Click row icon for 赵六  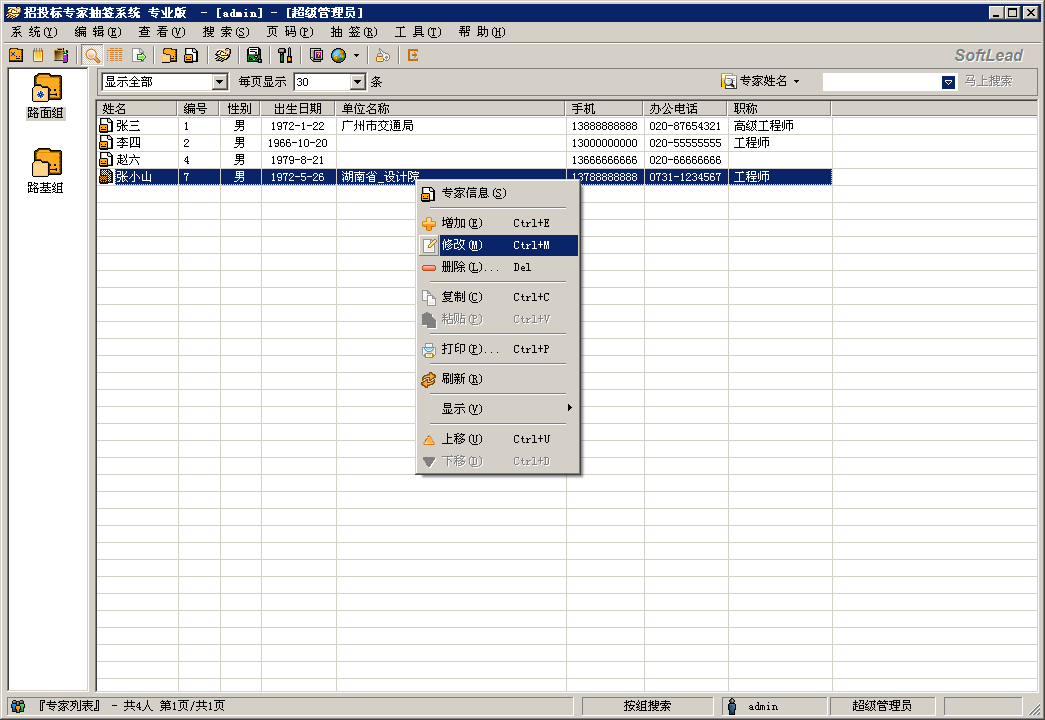[105, 159]
